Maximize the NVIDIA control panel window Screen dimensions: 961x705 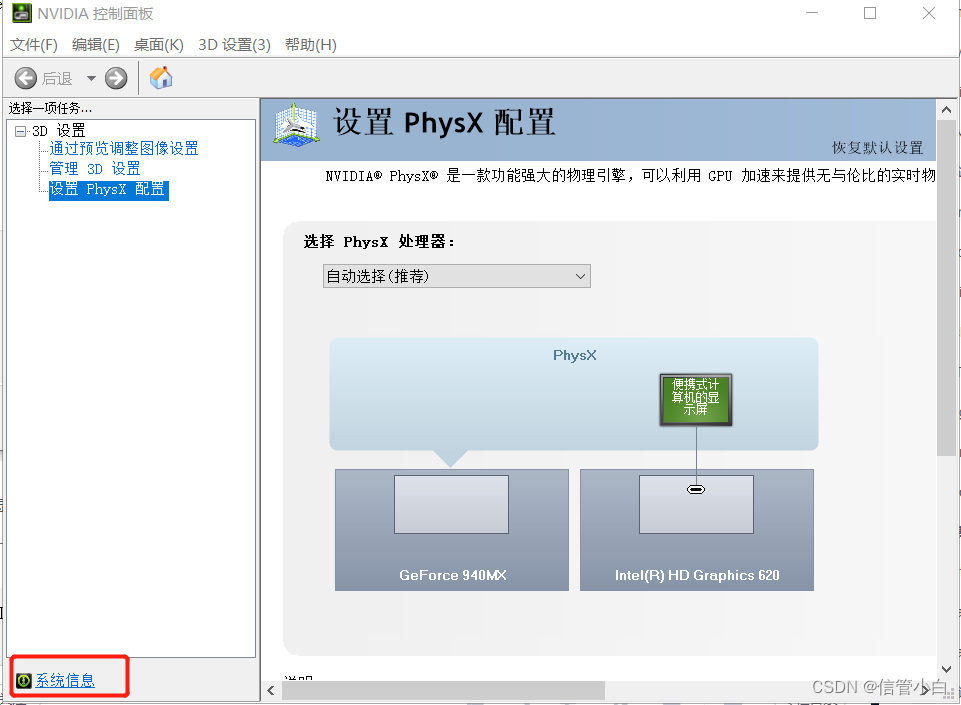[870, 13]
